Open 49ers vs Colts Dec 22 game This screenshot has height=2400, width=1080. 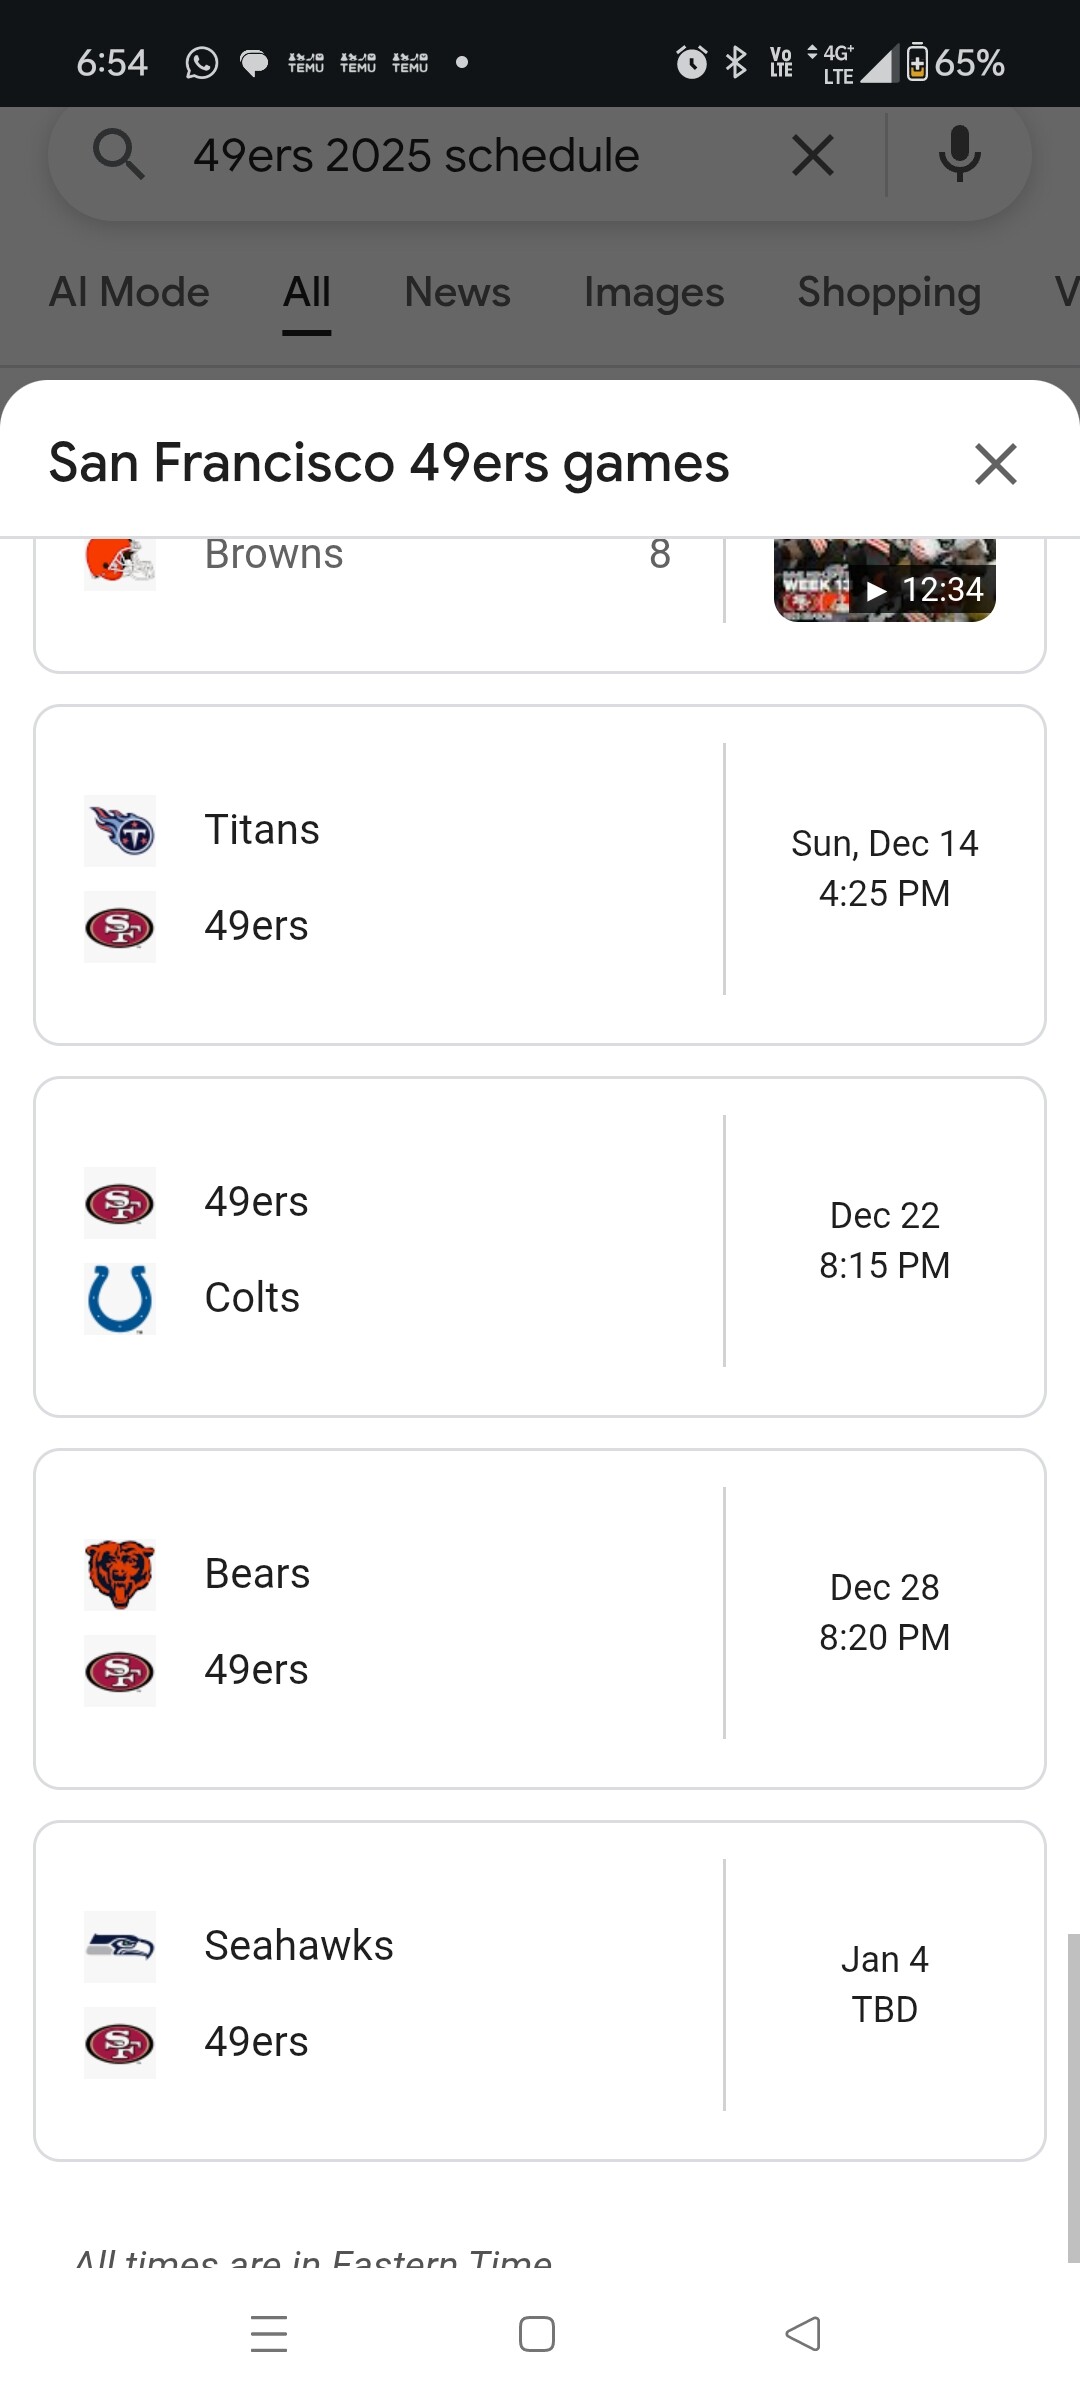coord(540,1247)
